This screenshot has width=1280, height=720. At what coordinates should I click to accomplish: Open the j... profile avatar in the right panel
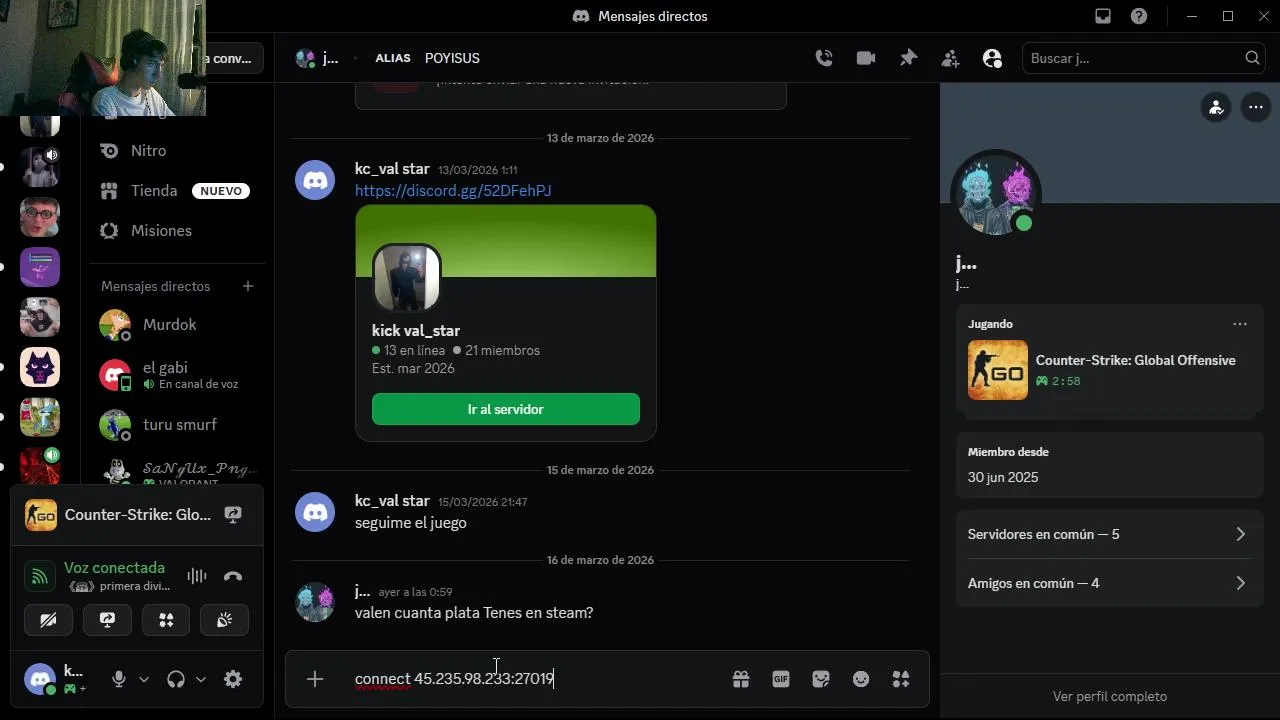click(x=994, y=195)
